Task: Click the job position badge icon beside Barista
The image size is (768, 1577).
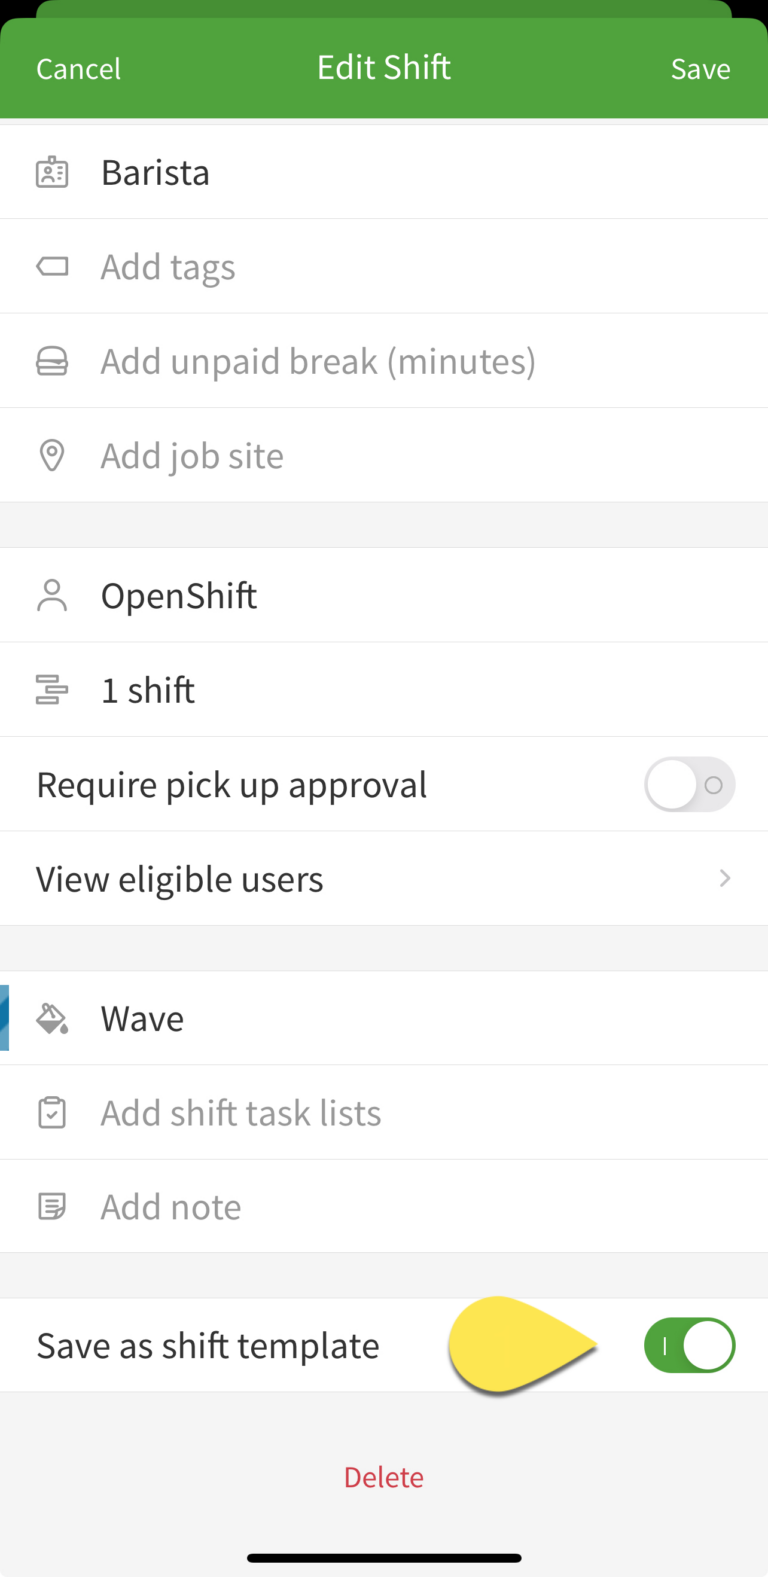Action: point(51,171)
